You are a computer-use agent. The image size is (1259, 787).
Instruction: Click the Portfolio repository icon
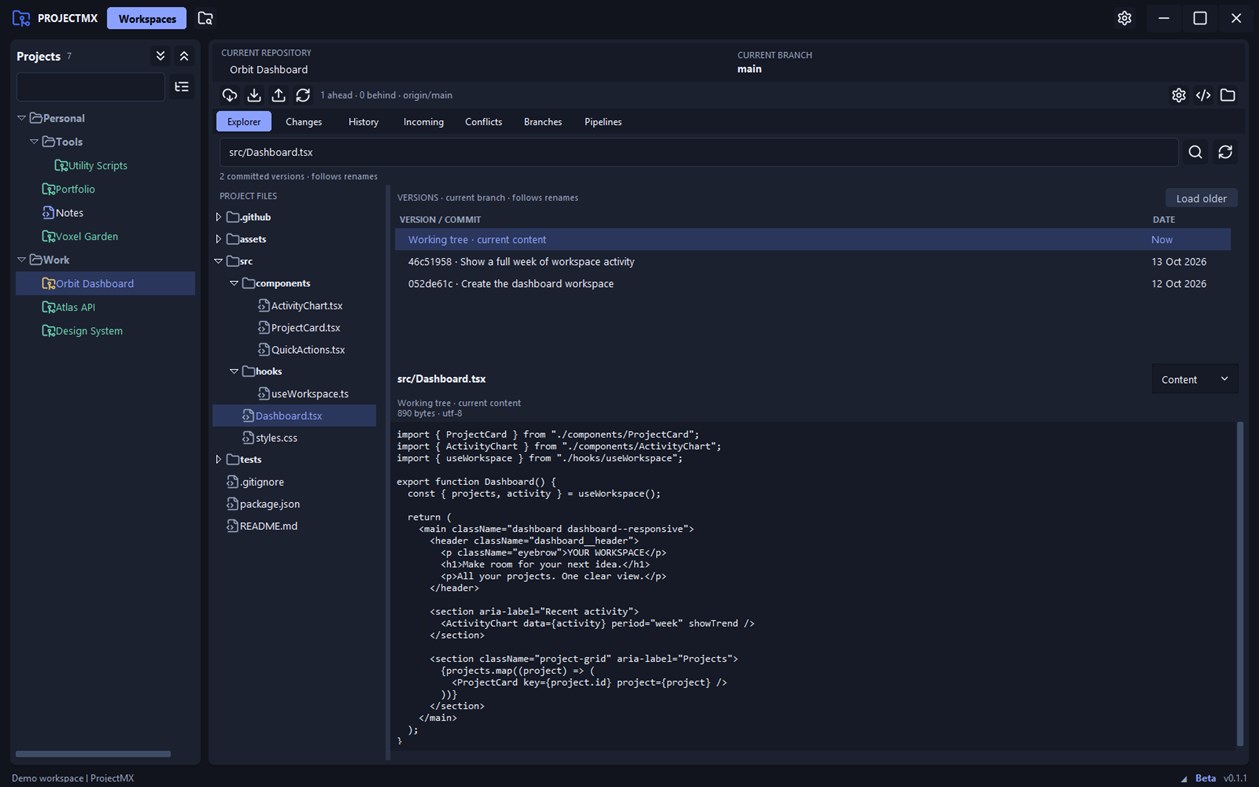coord(48,189)
